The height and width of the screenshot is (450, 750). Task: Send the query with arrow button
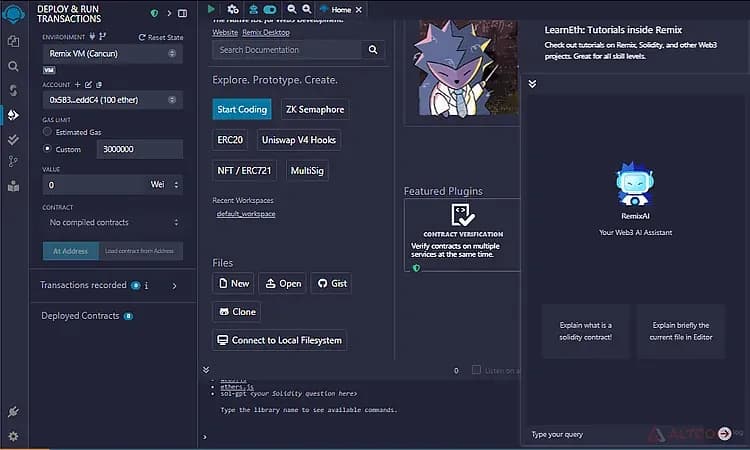tap(724, 433)
